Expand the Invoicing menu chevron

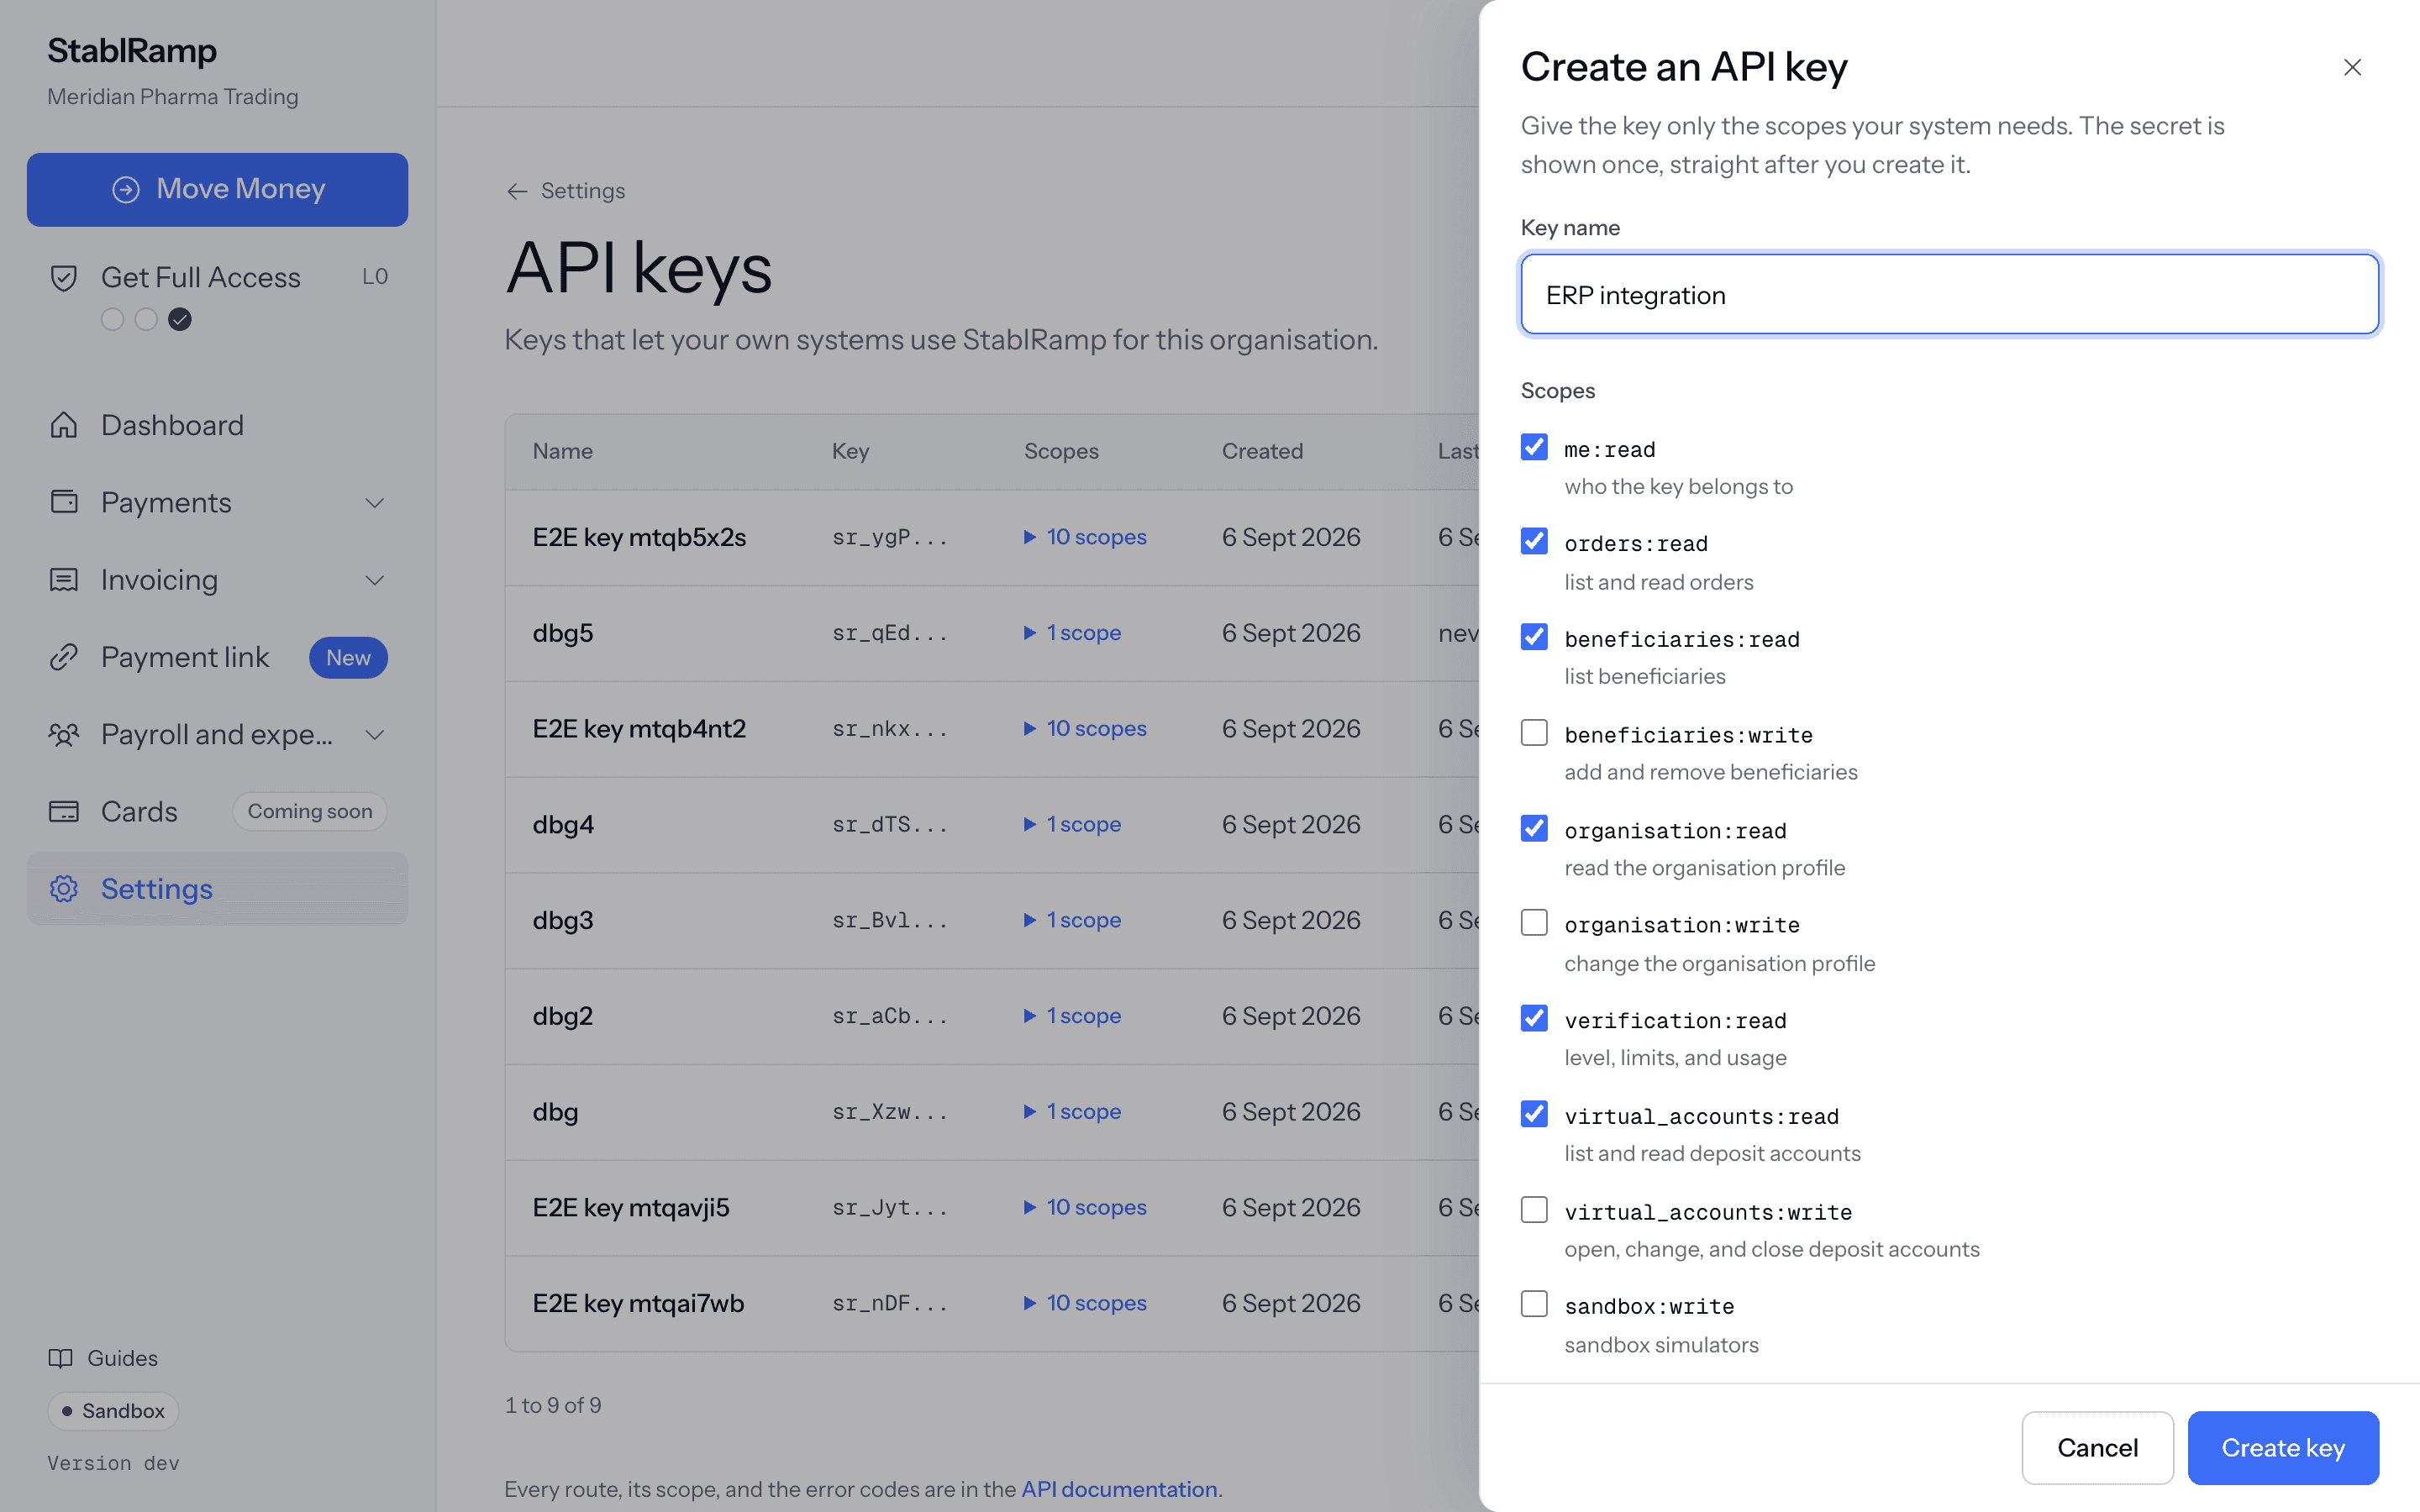pyautogui.click(x=375, y=580)
